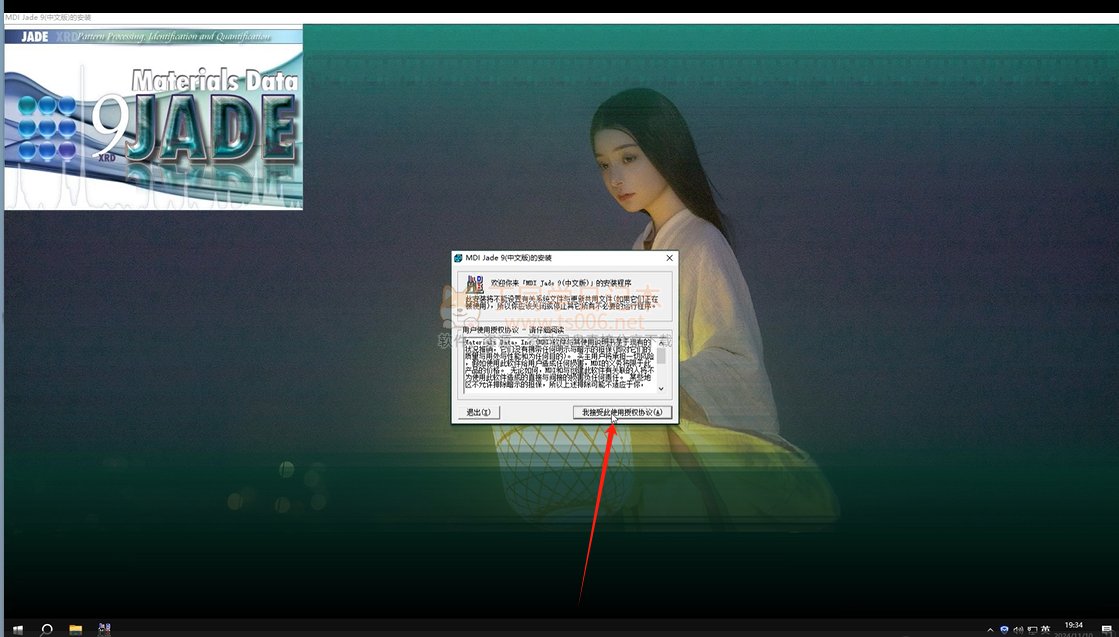
Task: Click the network tray icon
Action: pyautogui.click(x=1033, y=630)
